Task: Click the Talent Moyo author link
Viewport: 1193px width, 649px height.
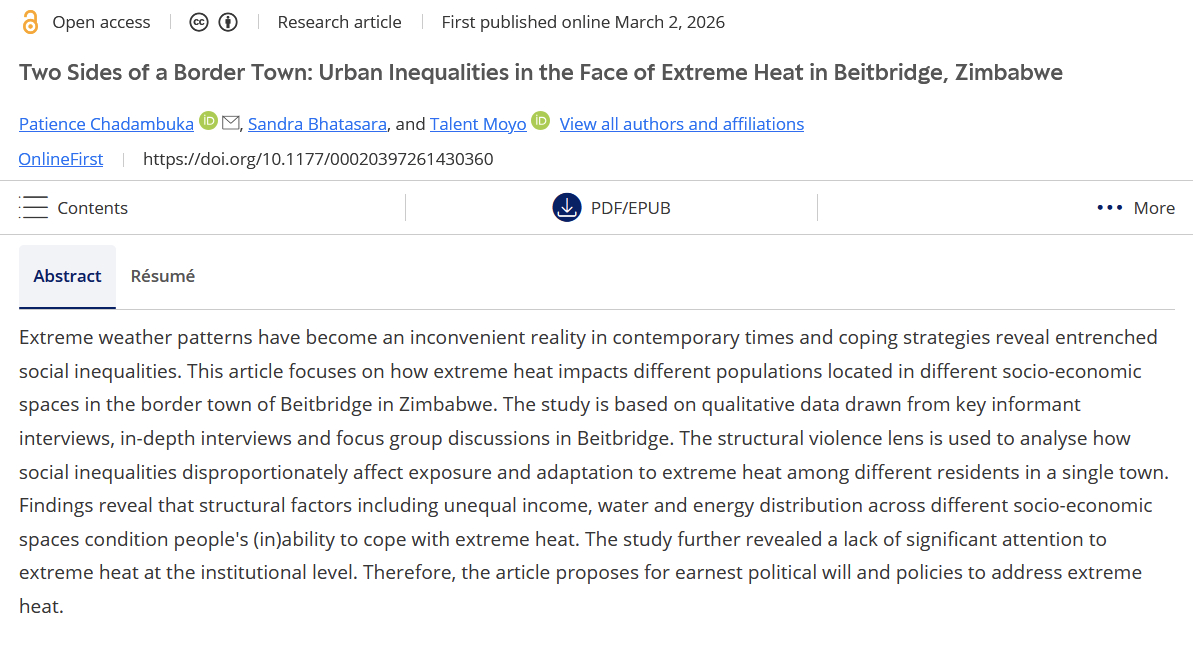Action: click(x=478, y=124)
